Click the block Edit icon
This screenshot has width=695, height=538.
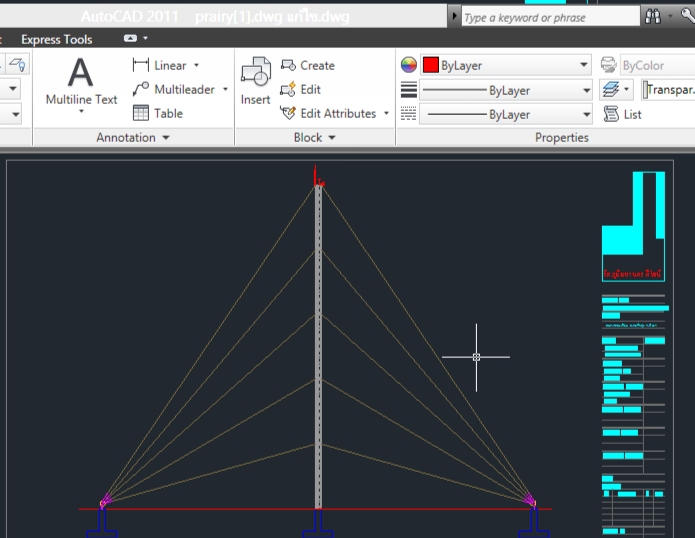pos(288,89)
